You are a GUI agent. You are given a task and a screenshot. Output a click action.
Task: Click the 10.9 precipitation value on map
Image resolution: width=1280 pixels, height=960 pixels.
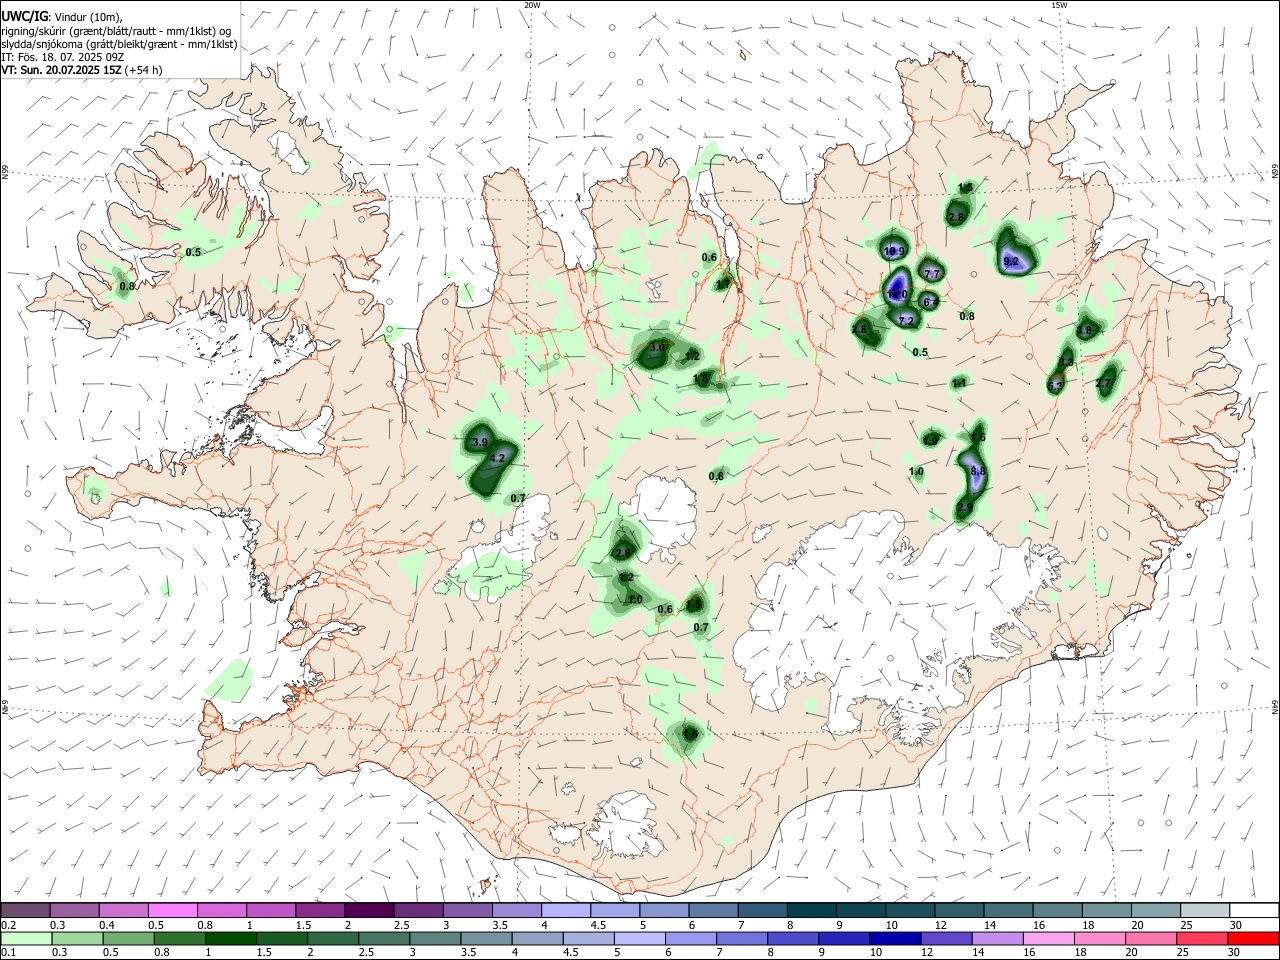click(894, 252)
